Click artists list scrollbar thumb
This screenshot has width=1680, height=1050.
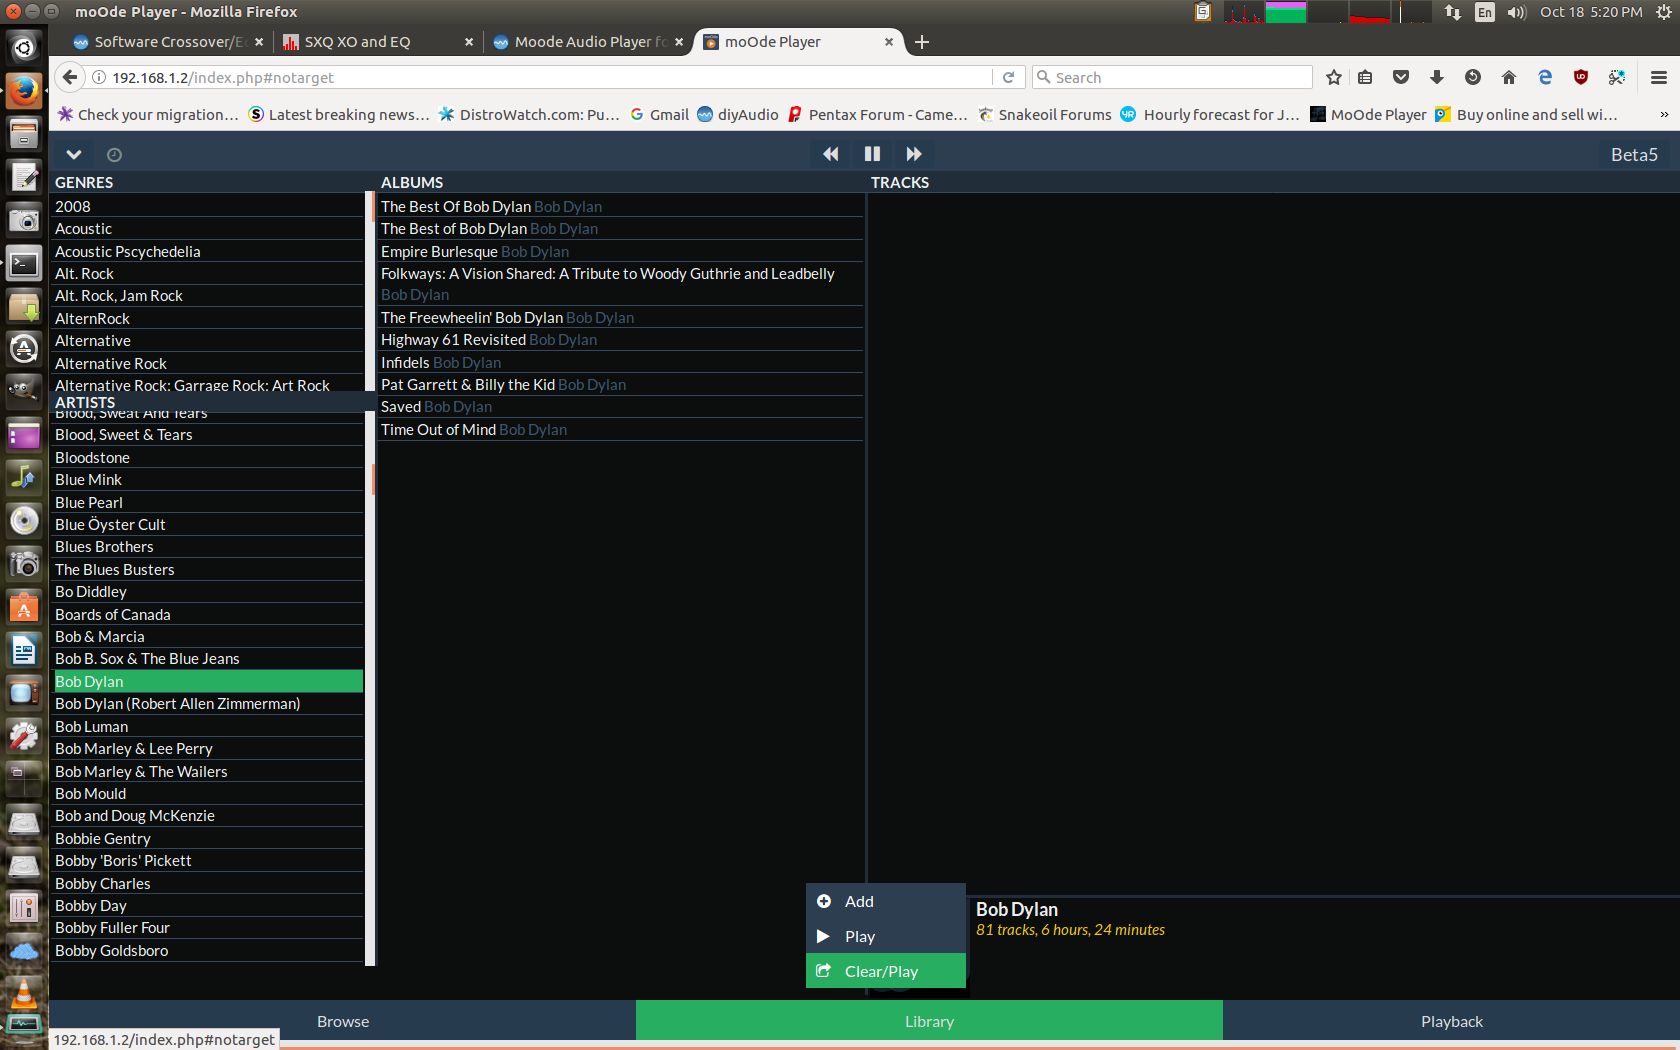[372, 479]
